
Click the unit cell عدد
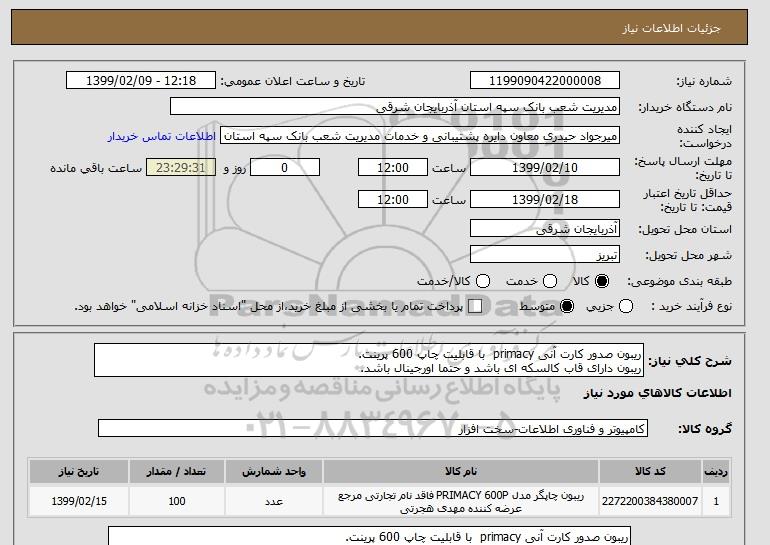(274, 501)
